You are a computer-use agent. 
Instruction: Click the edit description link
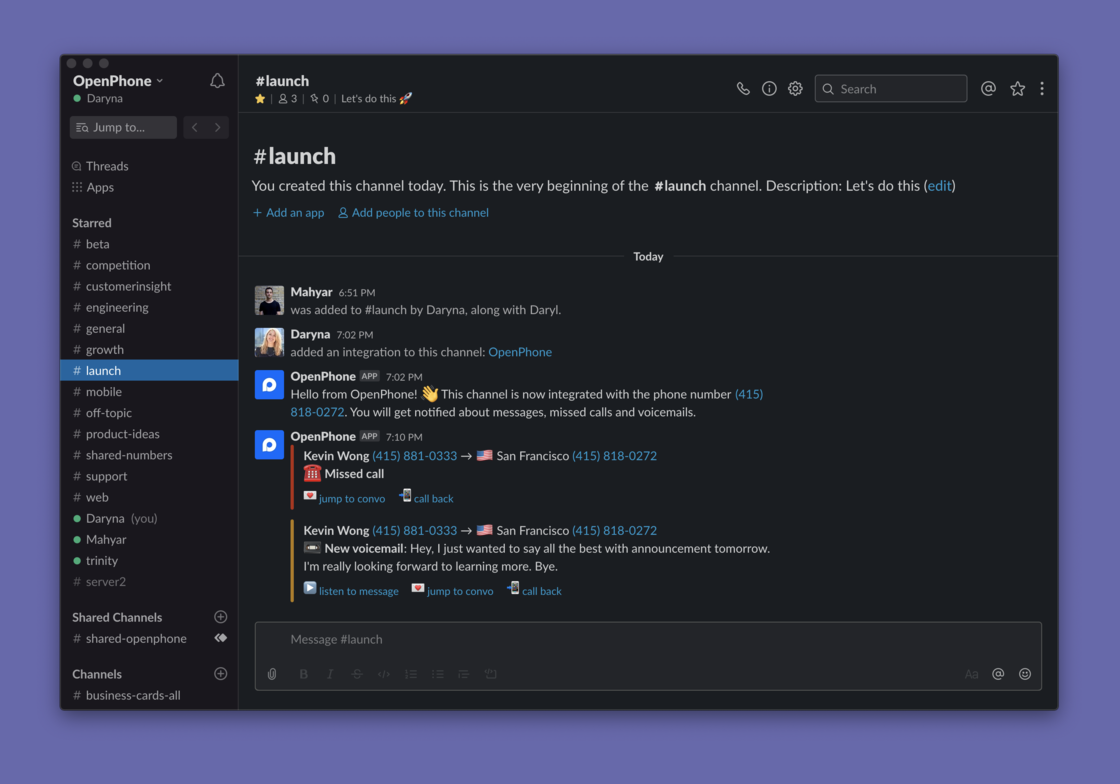coord(939,186)
